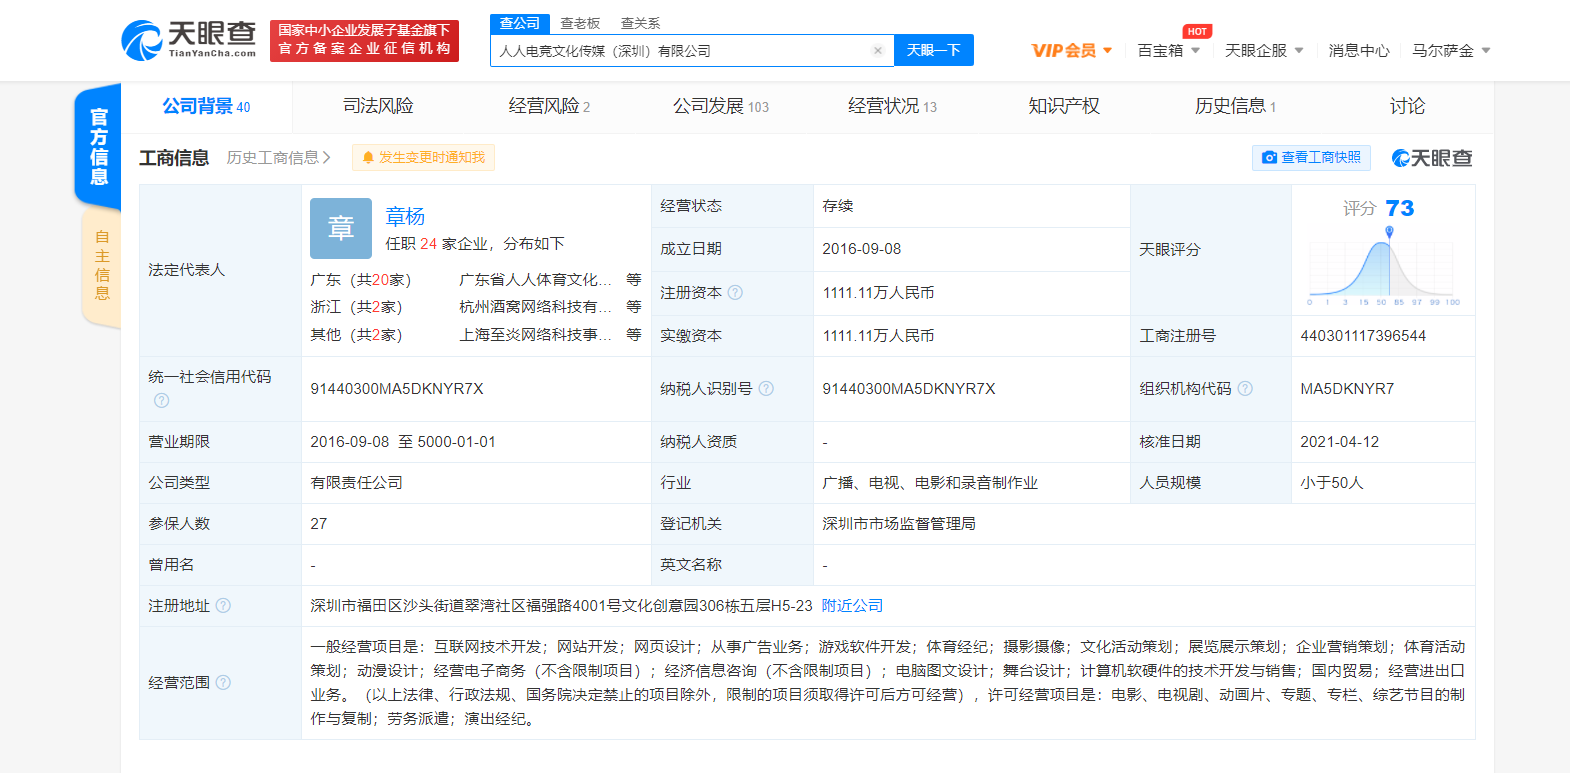Image resolution: width=1570 pixels, height=773 pixels.
Task: Click 有限责任公司 company type value
Action: point(356,483)
